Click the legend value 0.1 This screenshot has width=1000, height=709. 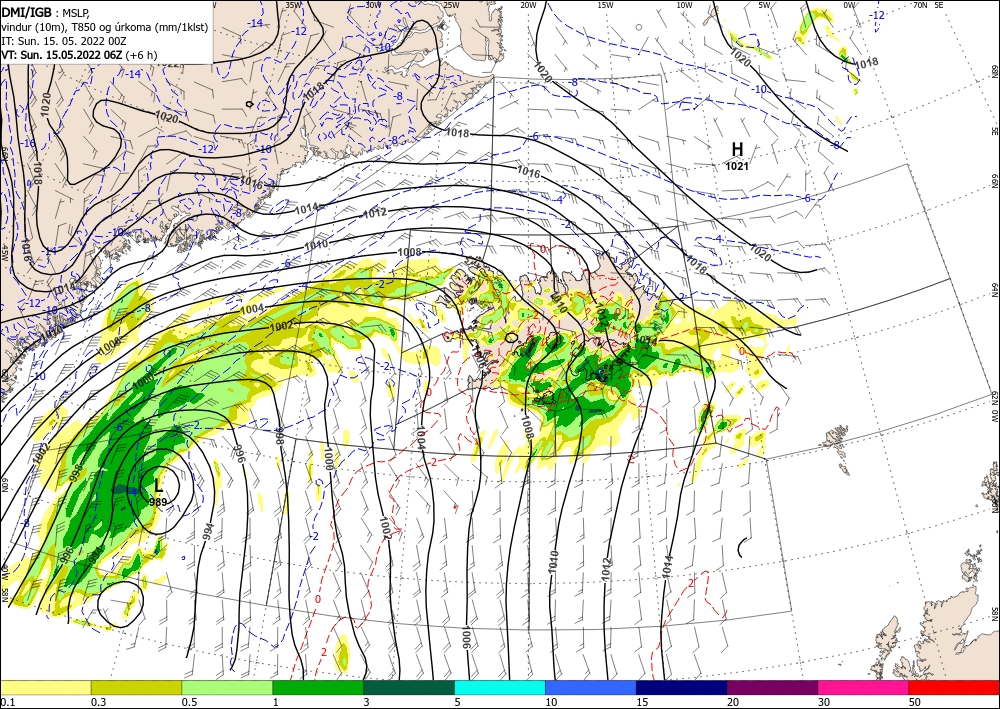tap(7, 702)
